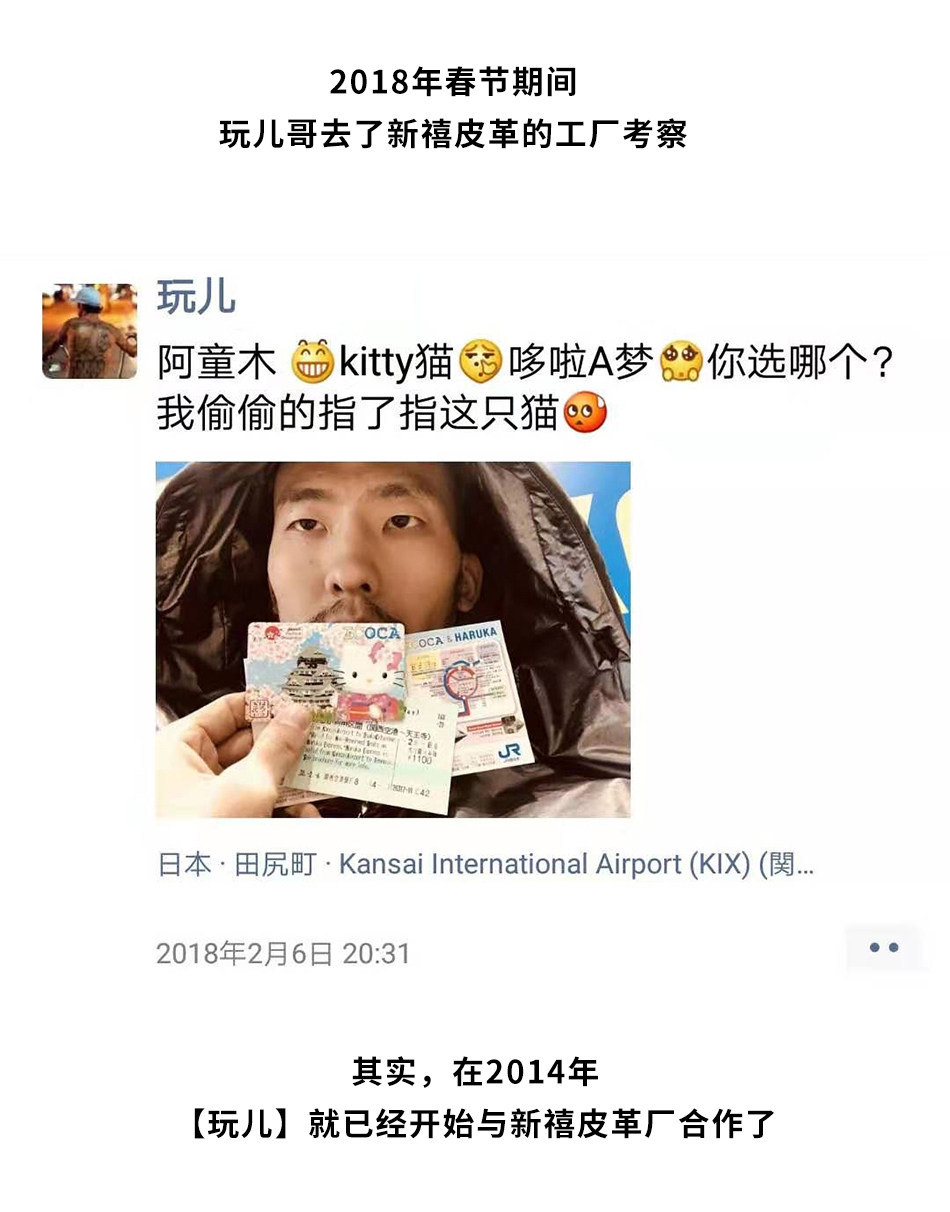Click the post text 我偷偷的指了指这只猫
950x1212 pixels.
click(x=358, y=413)
